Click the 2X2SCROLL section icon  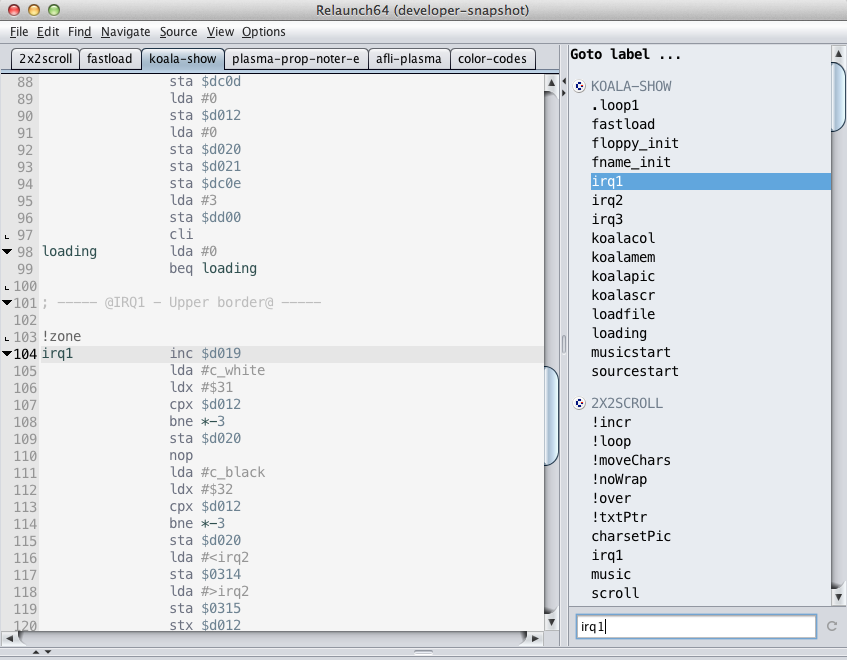580,403
